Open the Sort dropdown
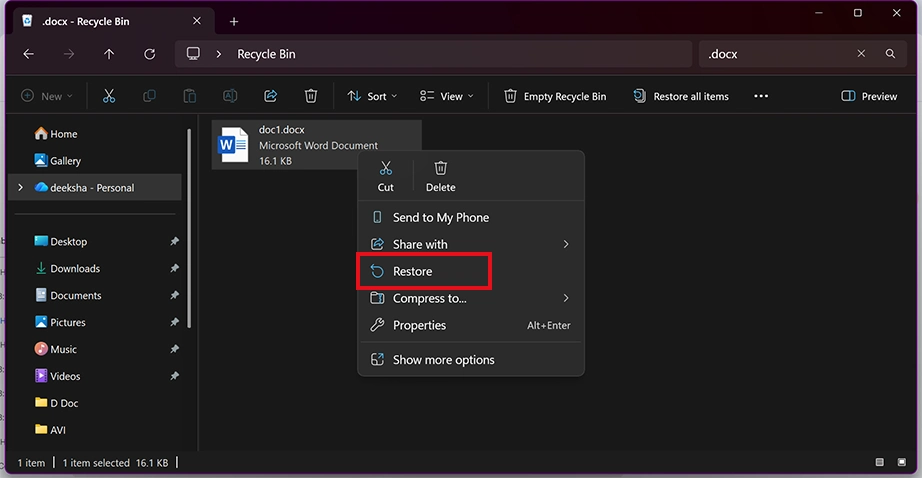The width and height of the screenshot is (922, 478). (372, 96)
